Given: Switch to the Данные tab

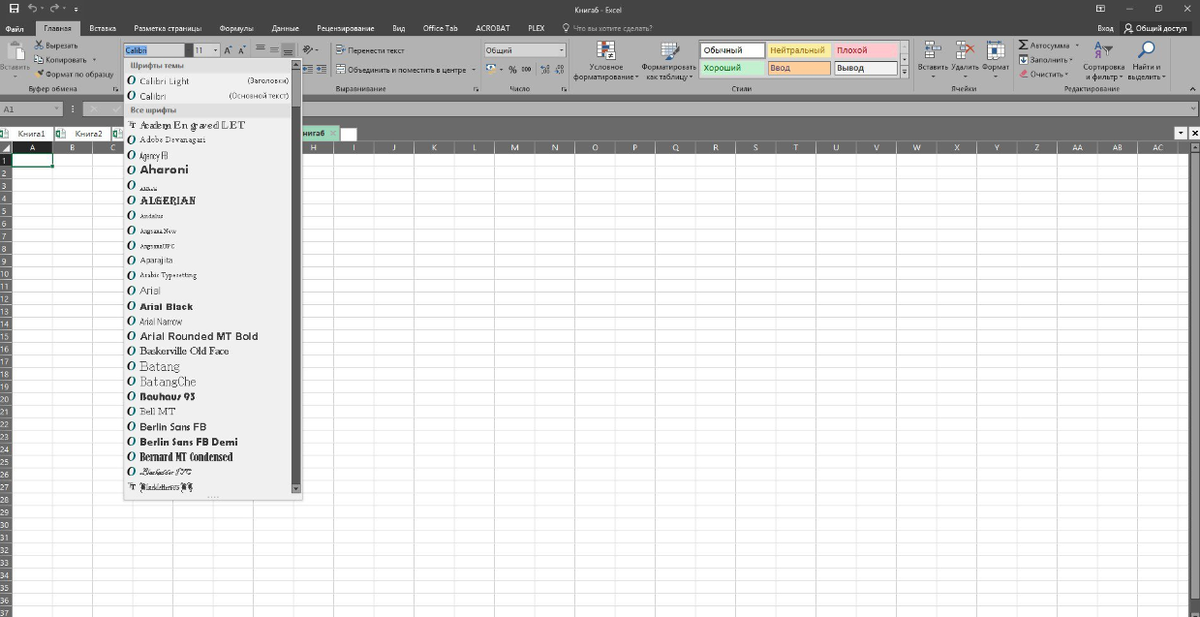Looking at the screenshot, I should (285, 29).
